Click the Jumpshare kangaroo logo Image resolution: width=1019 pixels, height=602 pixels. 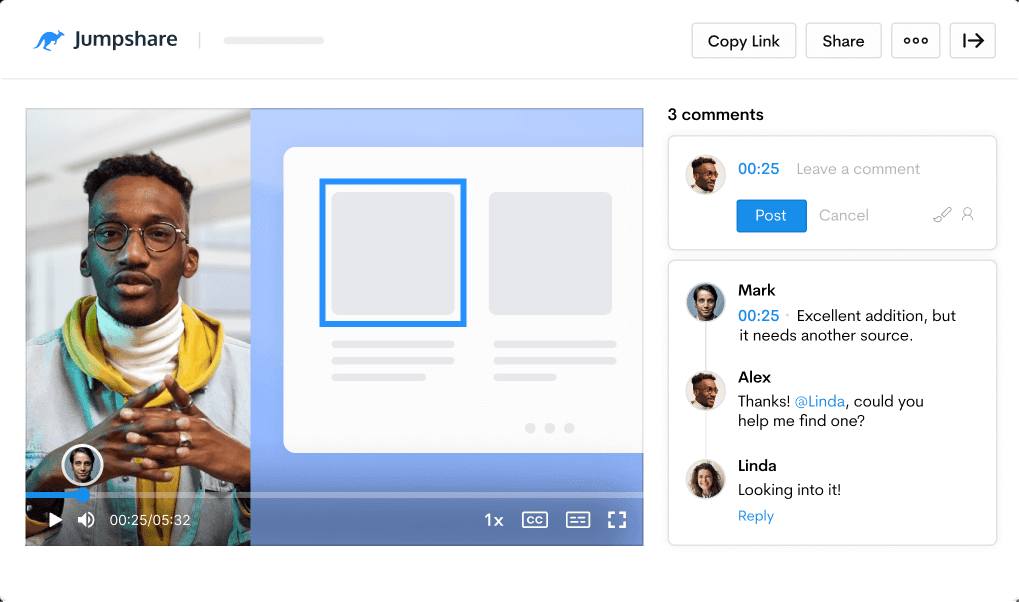(49, 40)
